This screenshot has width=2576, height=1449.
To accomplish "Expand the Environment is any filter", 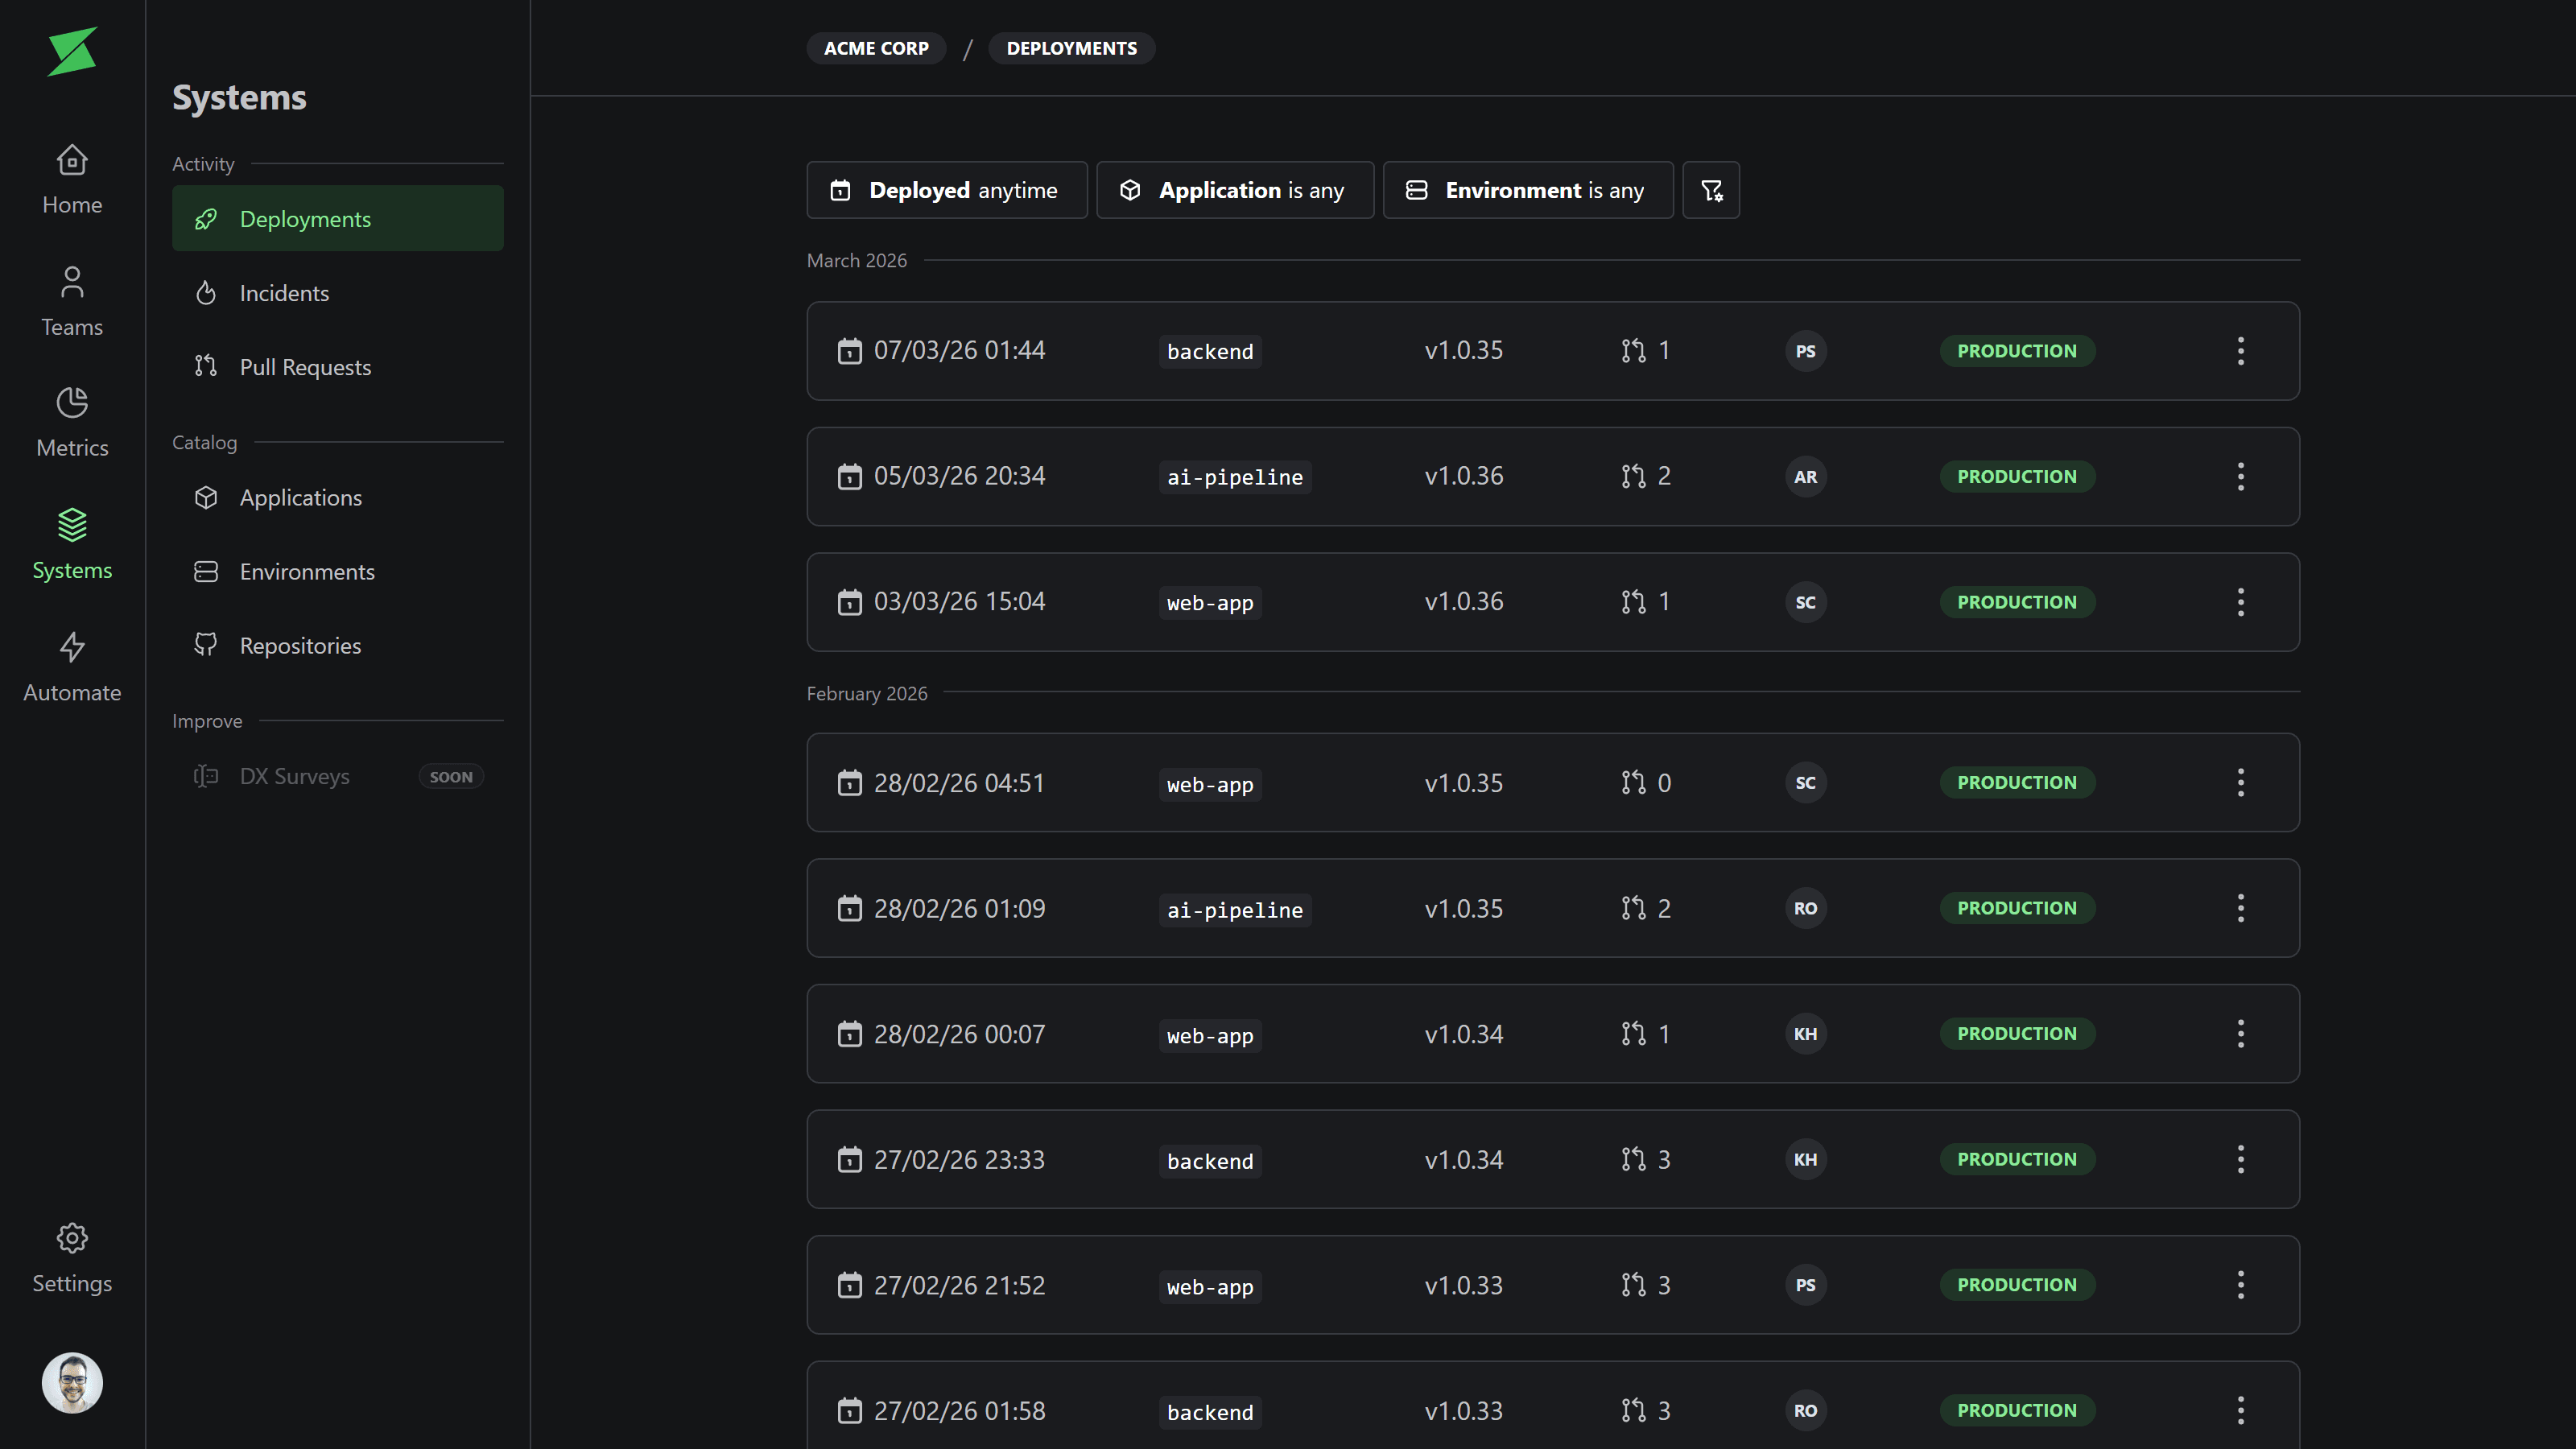I will click(x=1527, y=190).
